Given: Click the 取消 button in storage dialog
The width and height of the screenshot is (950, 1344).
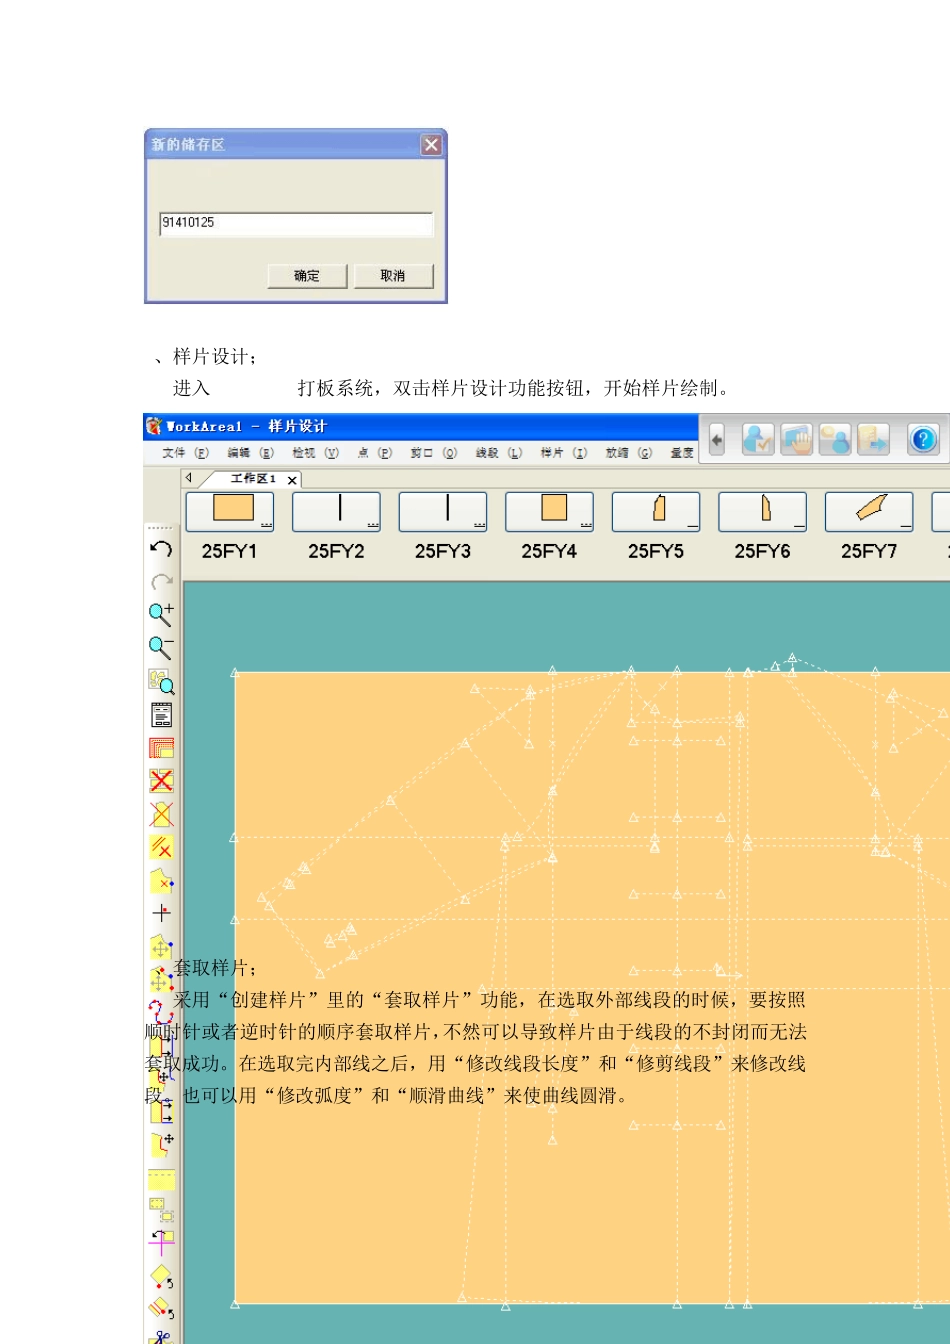Looking at the screenshot, I should click(x=393, y=276).
